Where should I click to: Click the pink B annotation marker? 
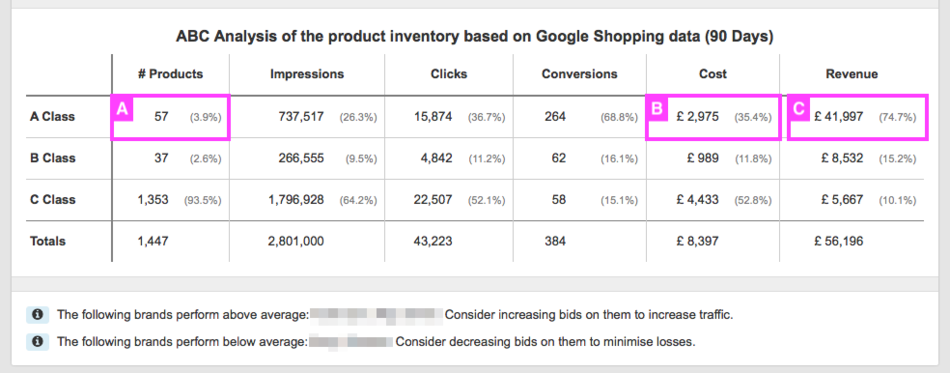657,108
